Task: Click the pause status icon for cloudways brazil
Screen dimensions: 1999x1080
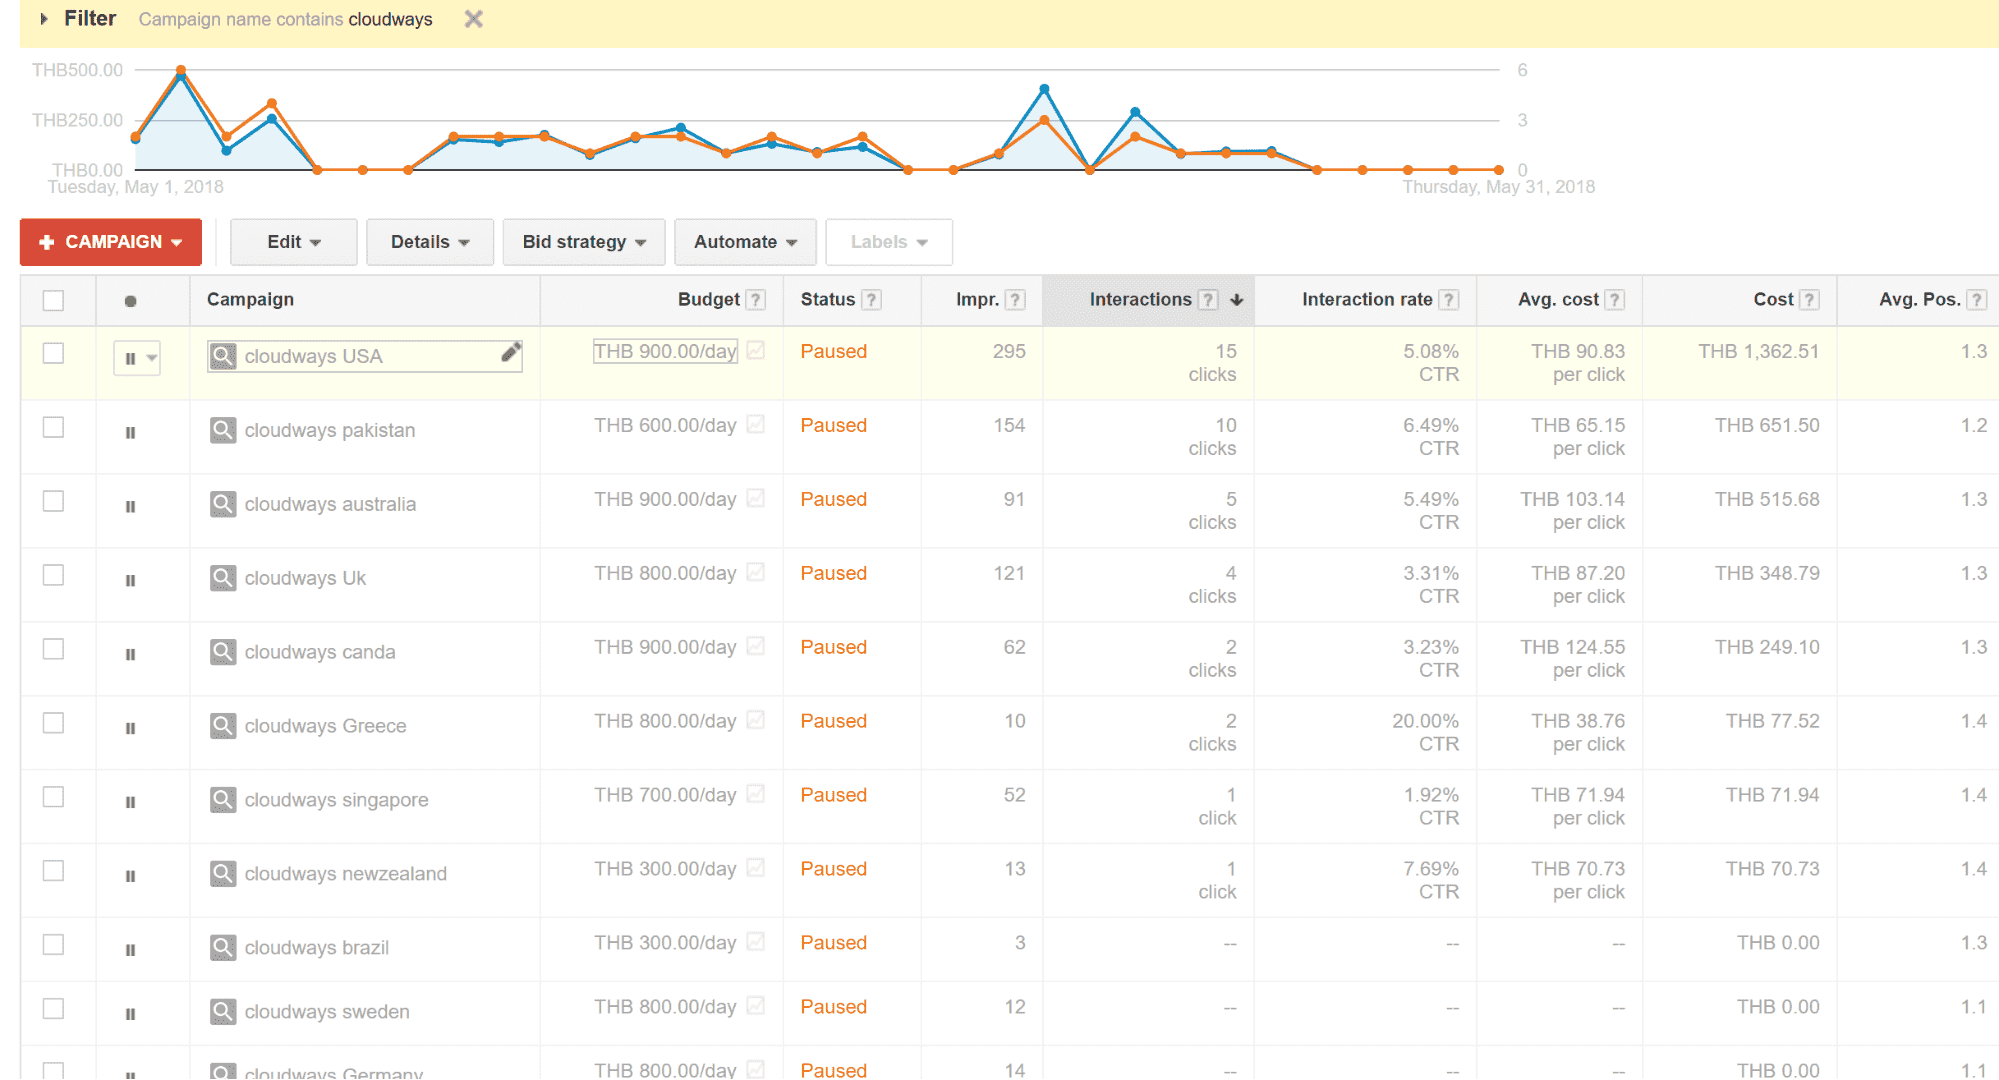Action: (130, 950)
